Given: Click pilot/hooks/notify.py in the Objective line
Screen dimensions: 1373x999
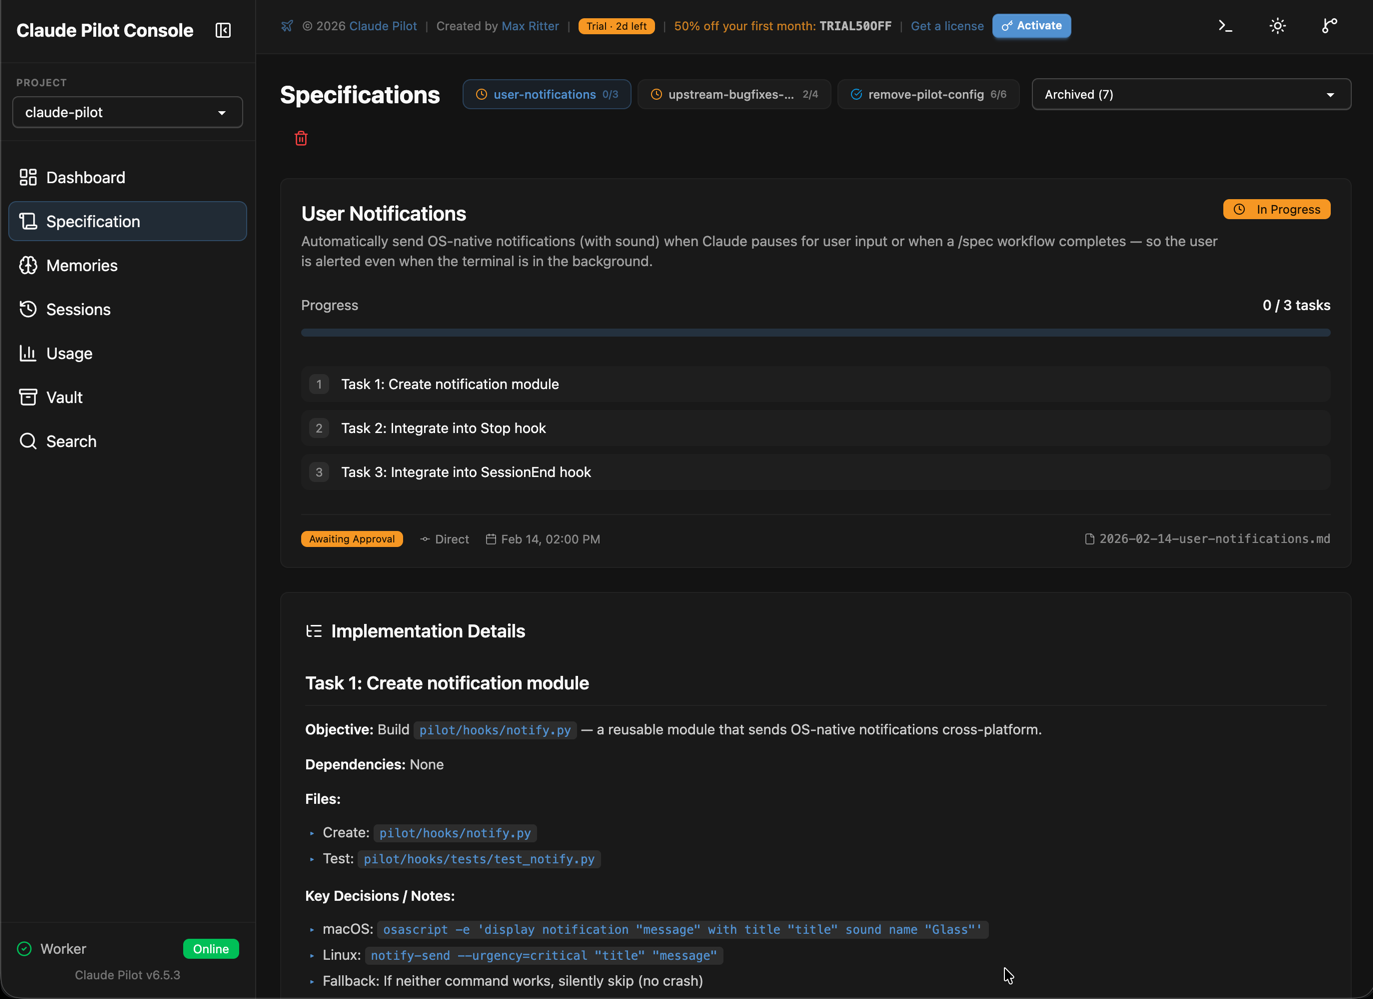Looking at the screenshot, I should click(x=495, y=730).
